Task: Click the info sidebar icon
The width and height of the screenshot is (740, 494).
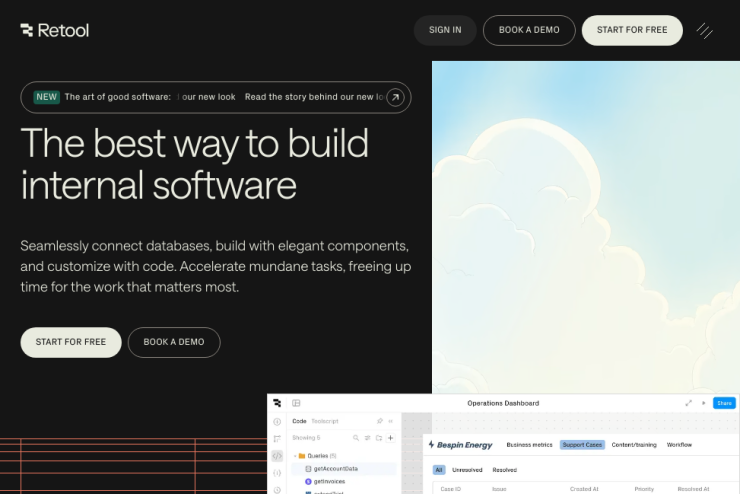Action: tap(277, 421)
